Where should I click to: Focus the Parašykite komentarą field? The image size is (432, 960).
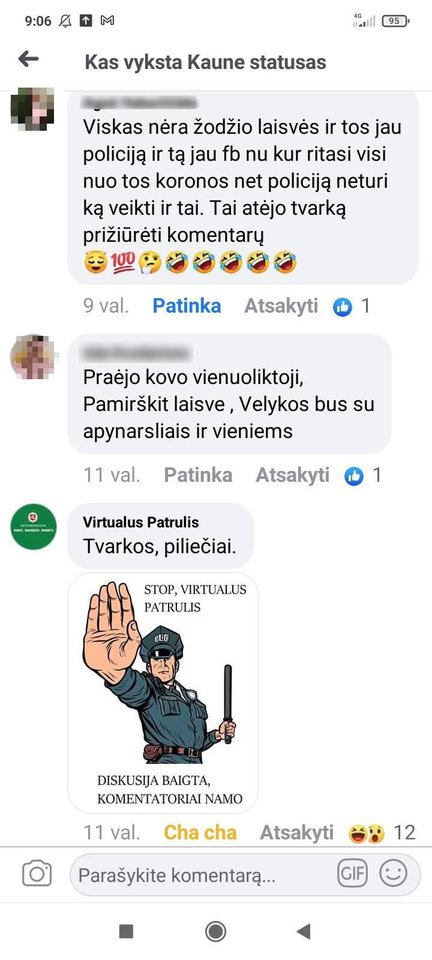pyautogui.click(x=204, y=874)
